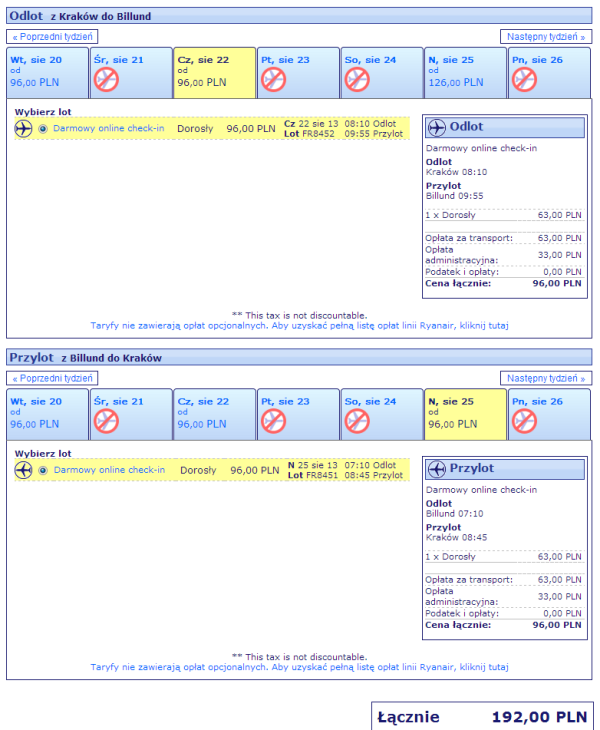This screenshot has height=730, width=600.
Task: Click the plane icon in Odlot summary header
Action: pyautogui.click(x=437, y=127)
